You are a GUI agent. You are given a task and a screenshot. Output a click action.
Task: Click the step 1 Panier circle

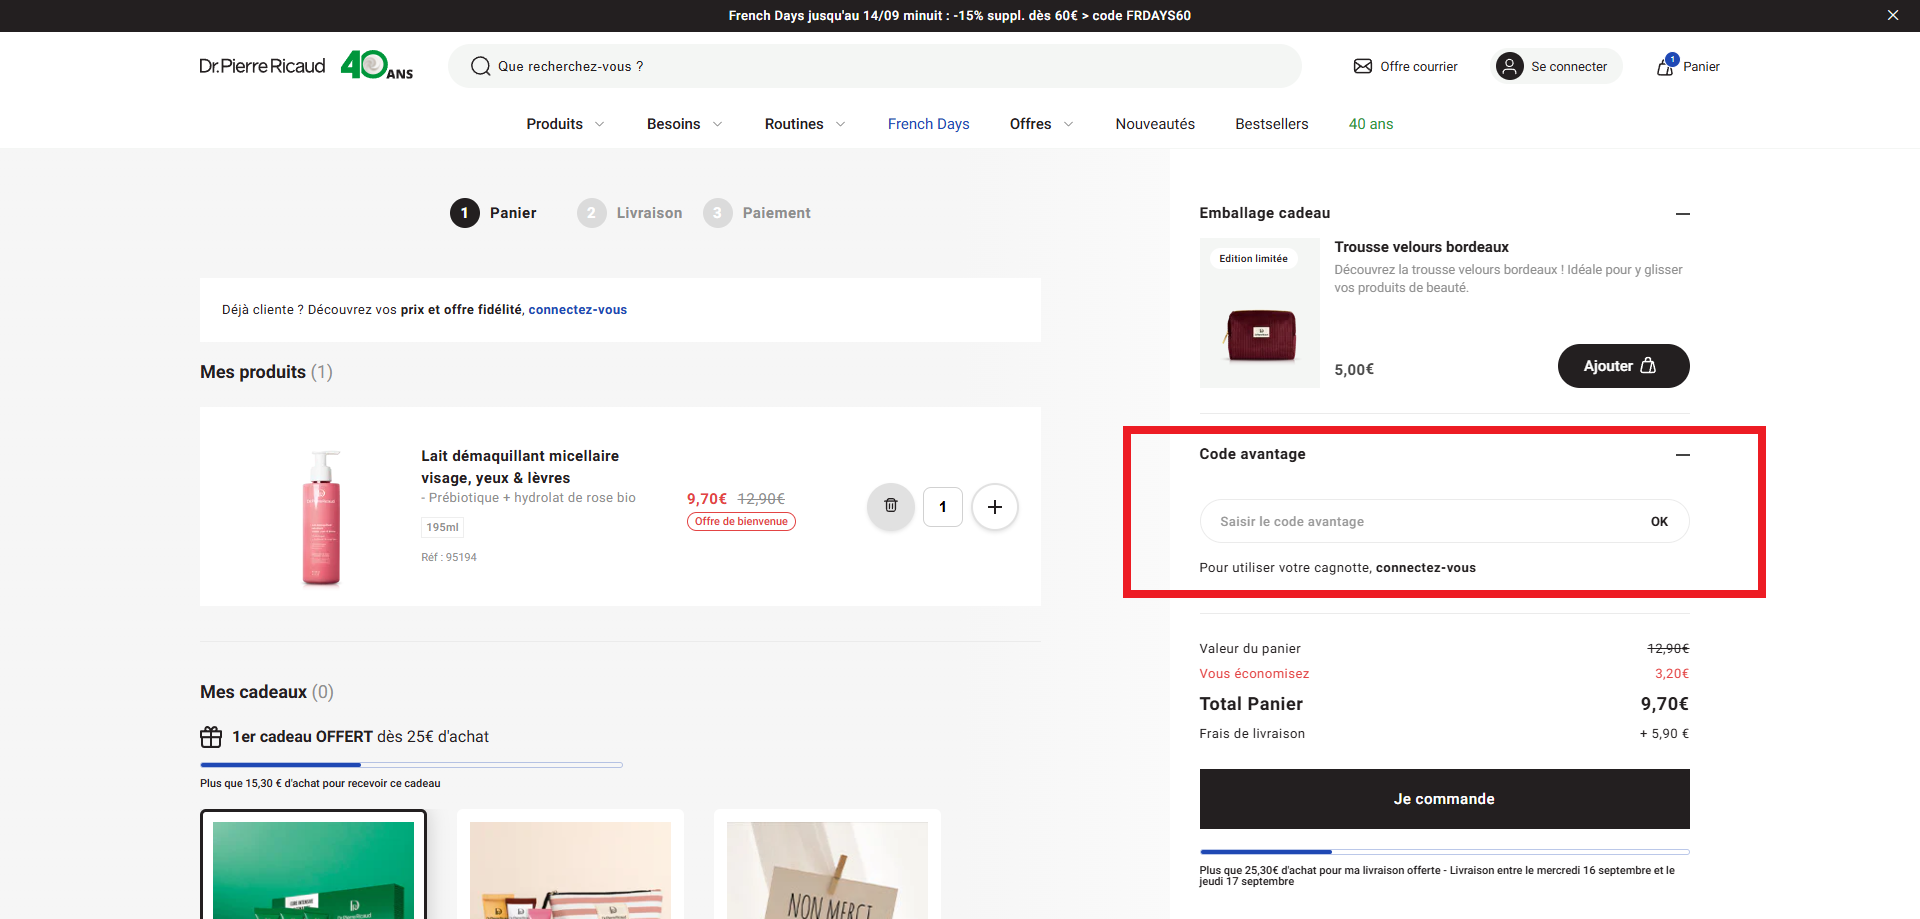coord(464,213)
